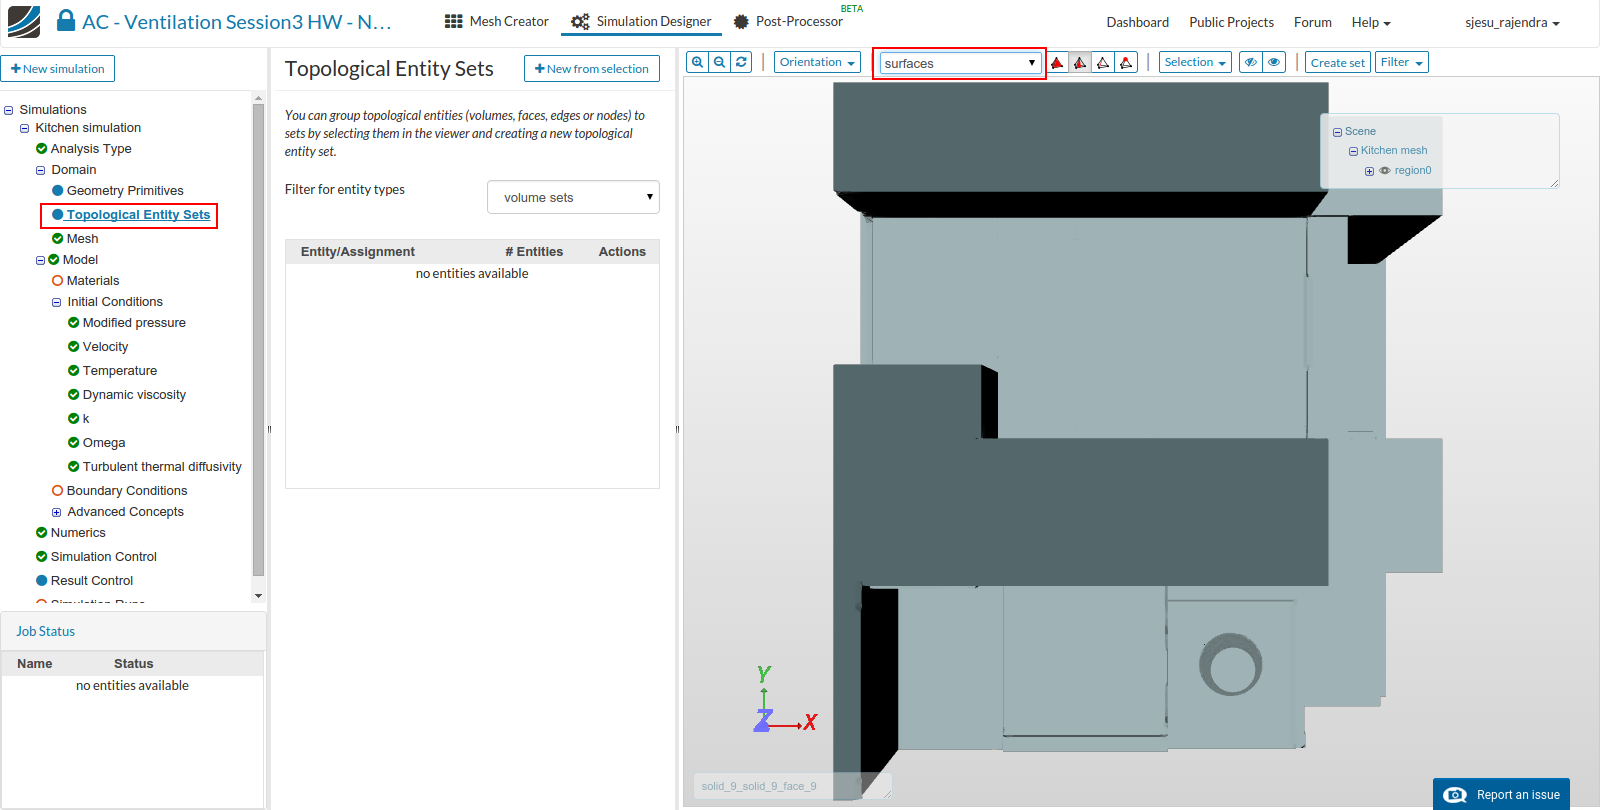Open the surfaces picking mode dropdown

tap(959, 63)
